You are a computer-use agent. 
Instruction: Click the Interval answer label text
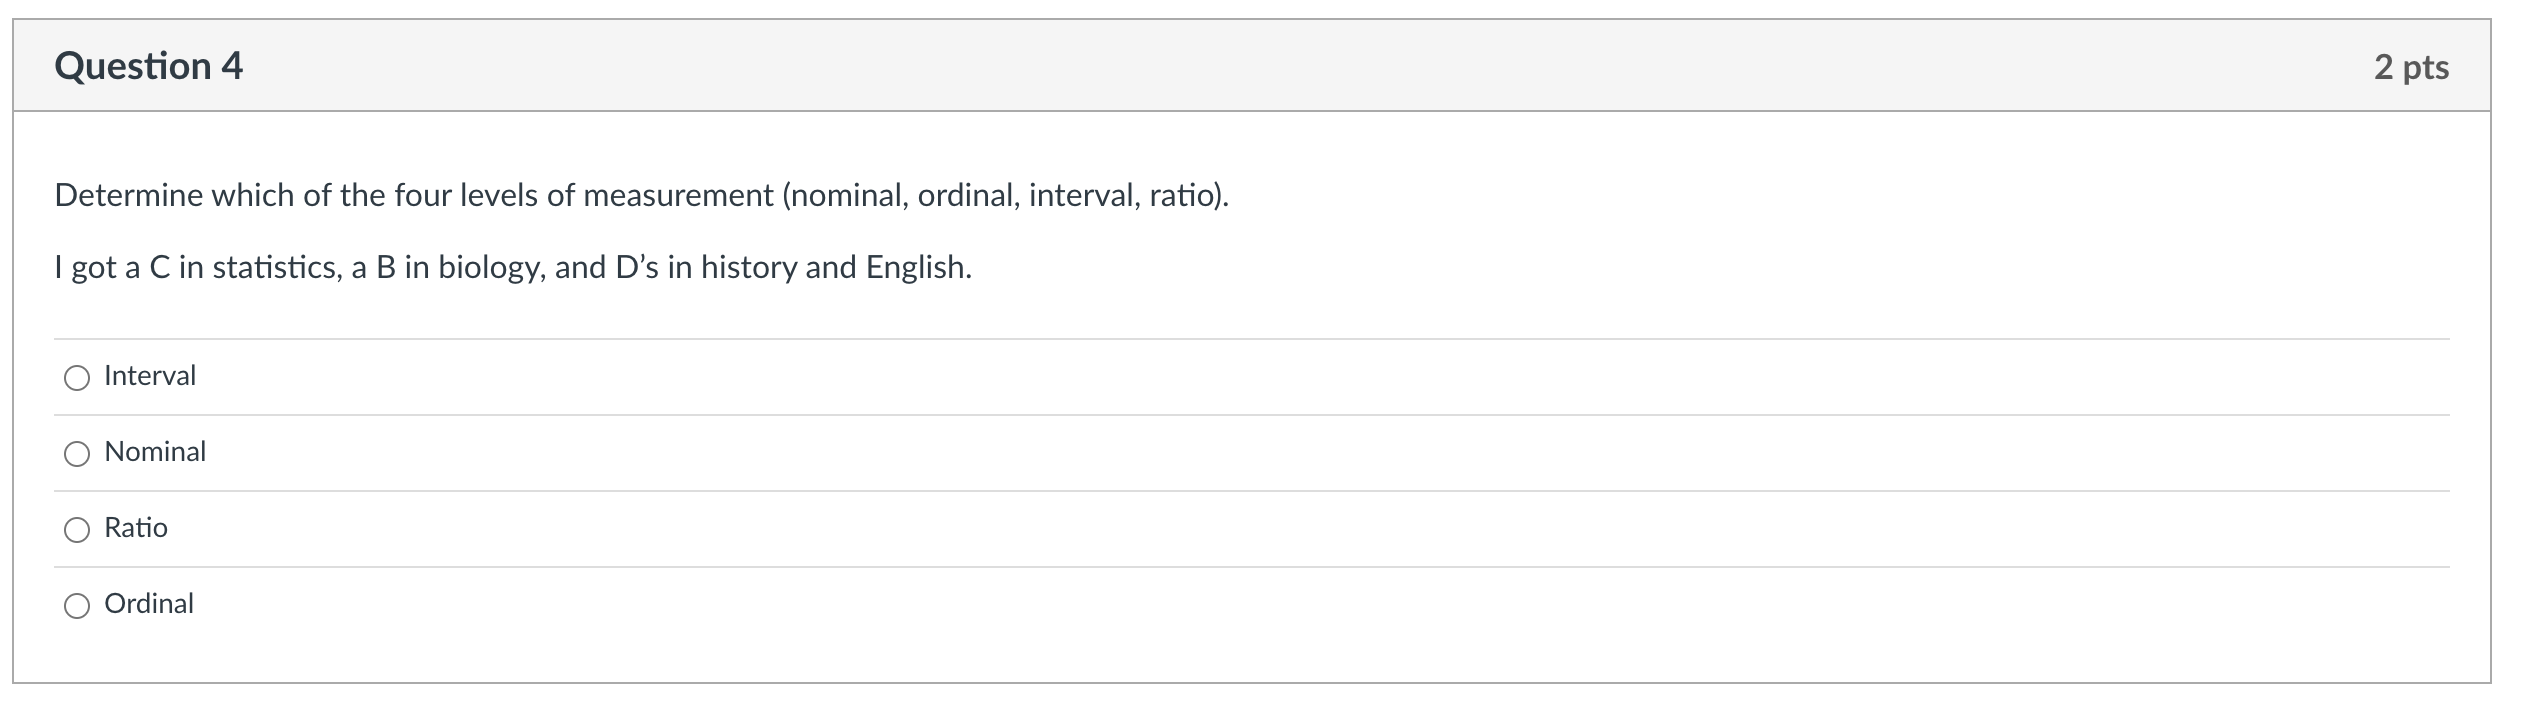click(x=150, y=376)
